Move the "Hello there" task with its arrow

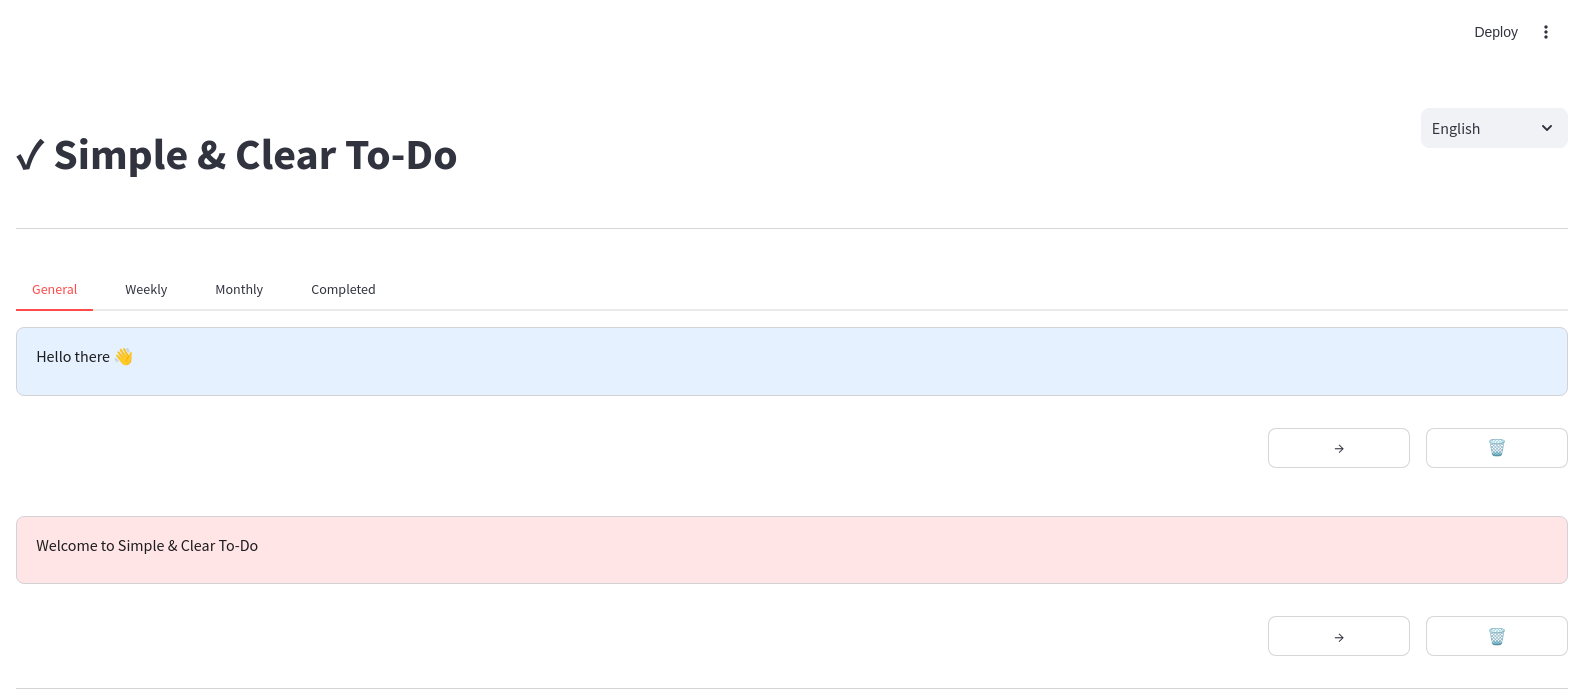(1338, 448)
